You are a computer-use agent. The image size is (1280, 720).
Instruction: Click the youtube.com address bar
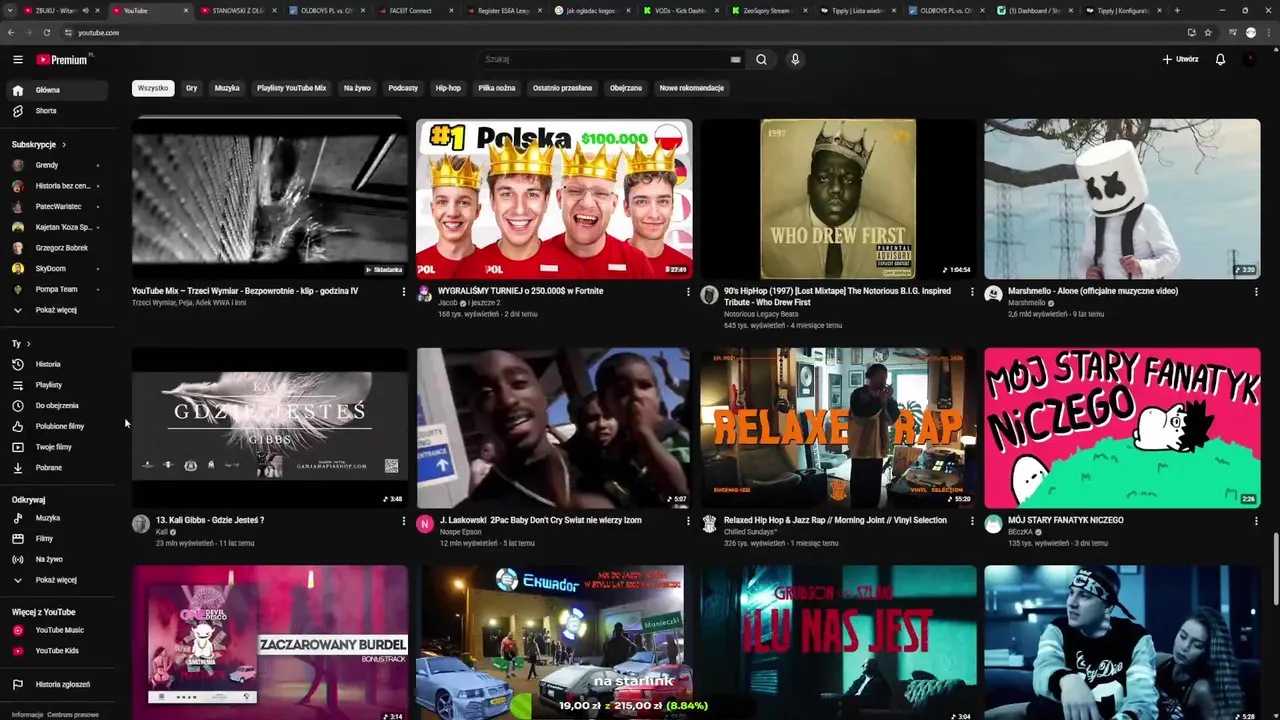(x=620, y=33)
